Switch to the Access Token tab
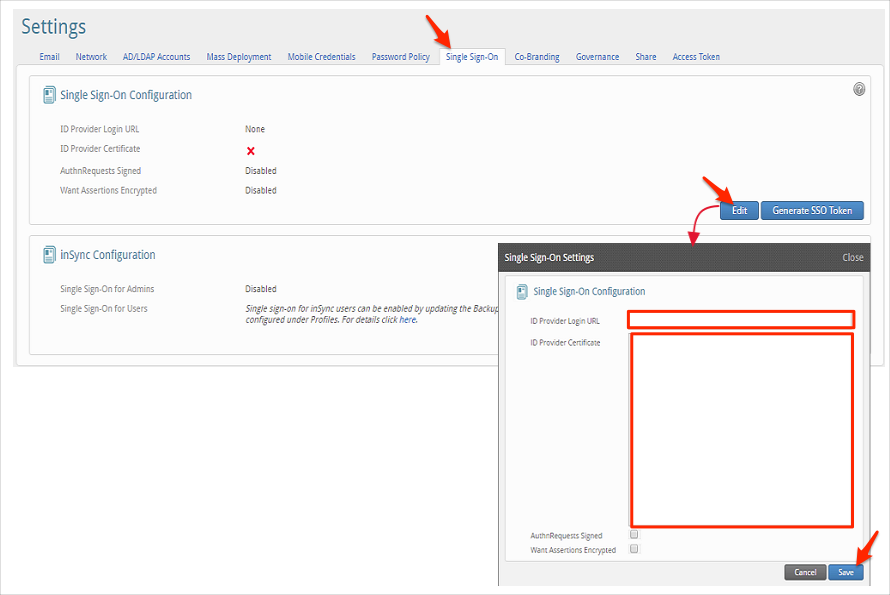Image resolution: width=890 pixels, height=595 pixels. point(696,57)
